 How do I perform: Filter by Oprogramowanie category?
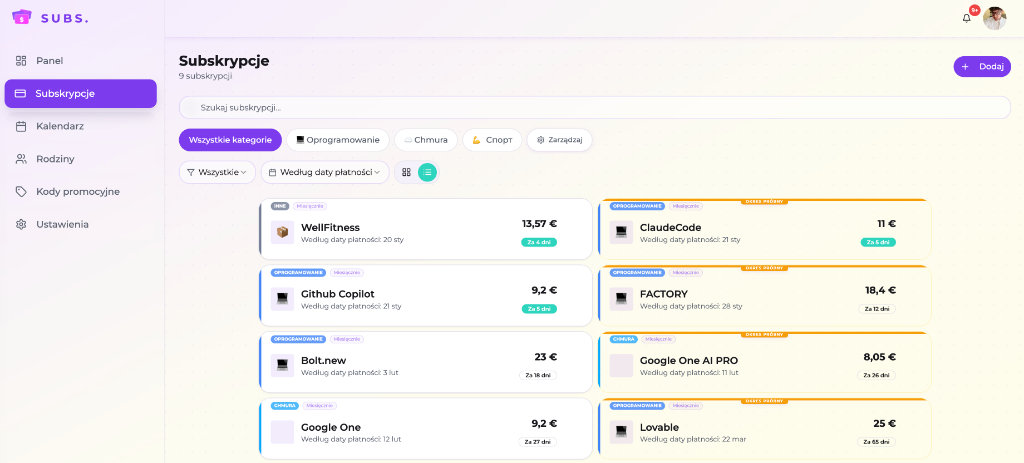coord(338,140)
